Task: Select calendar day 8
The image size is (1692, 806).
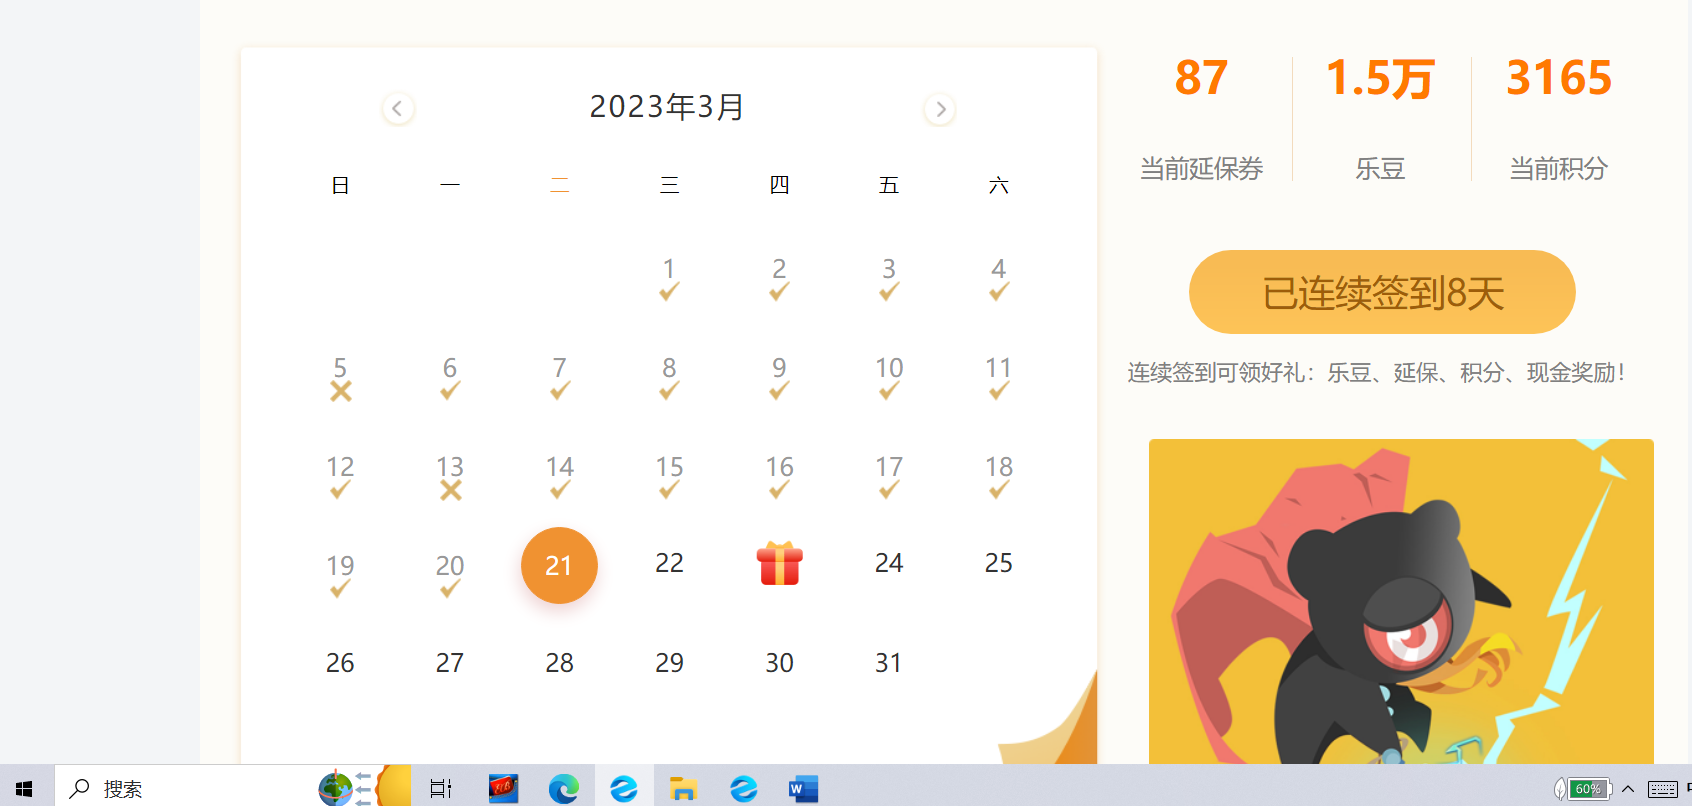Action: click(669, 379)
